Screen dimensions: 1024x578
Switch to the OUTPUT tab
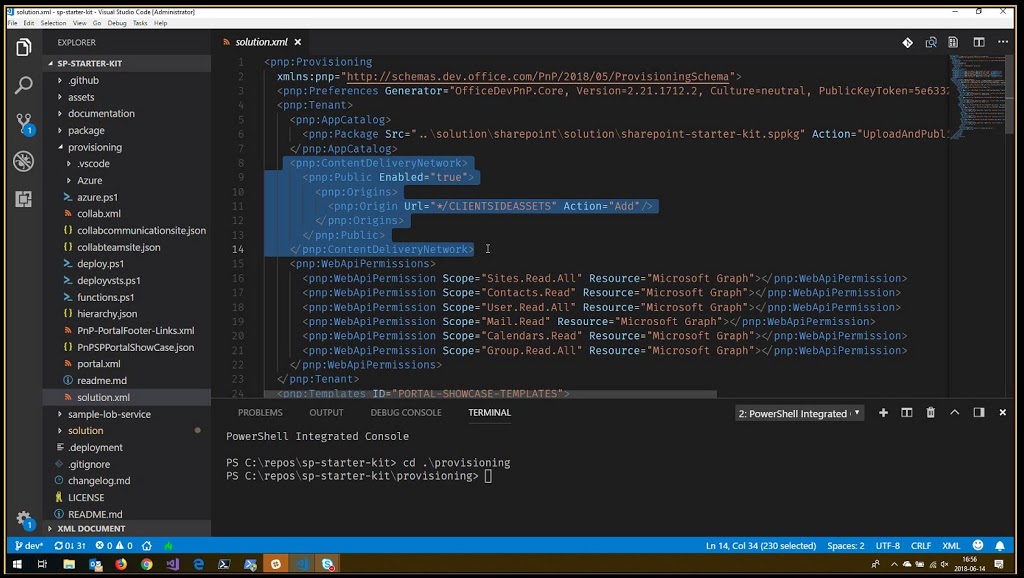[x=326, y=413]
